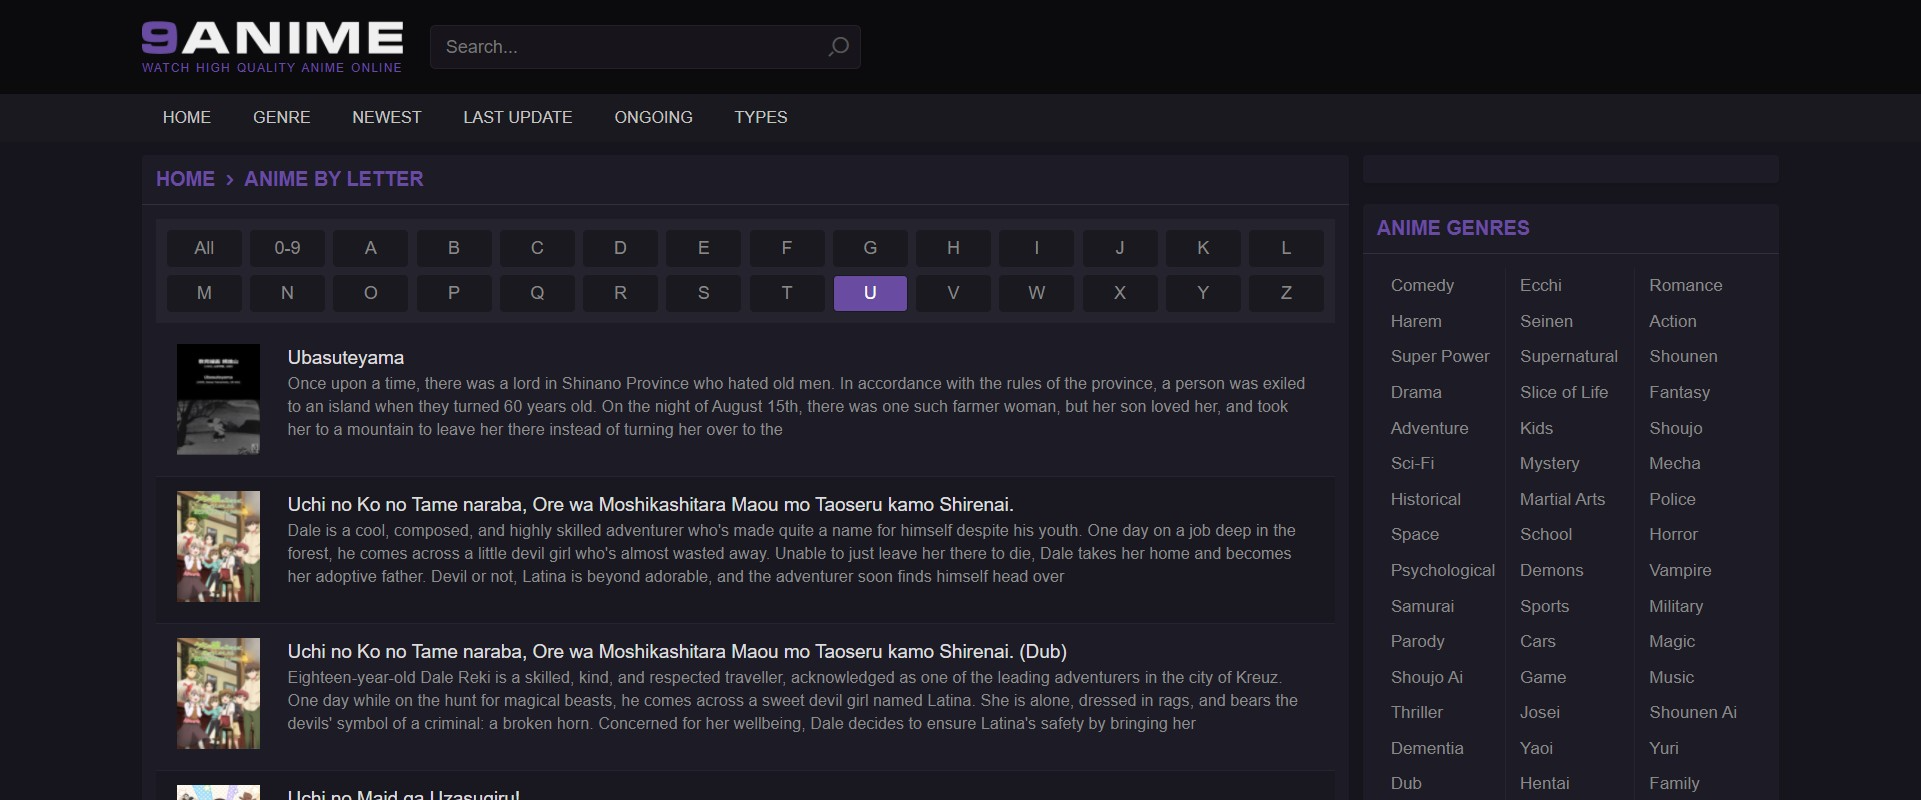Viewport: 1921px width, 800px height.
Task: Open the Adventure genre
Action: [x=1430, y=428]
